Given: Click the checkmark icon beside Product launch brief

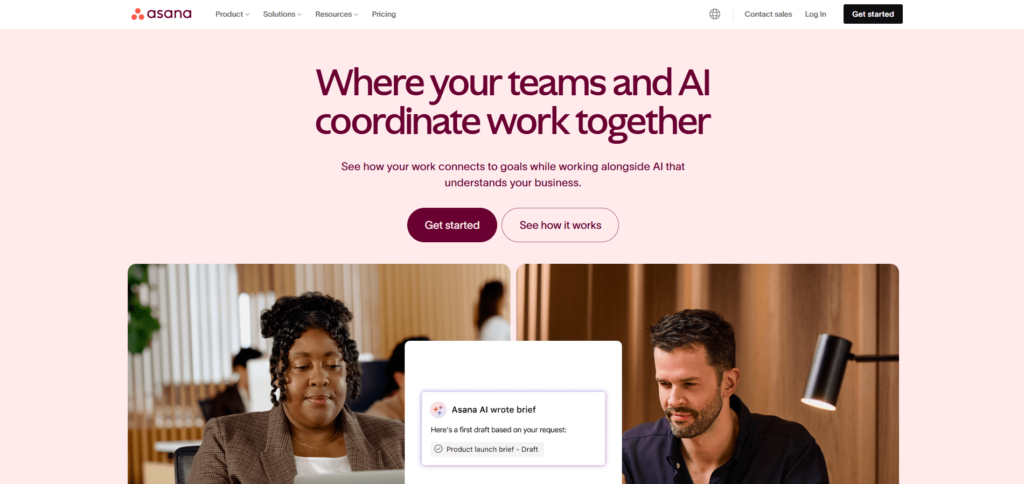Looking at the screenshot, I should pyautogui.click(x=438, y=449).
